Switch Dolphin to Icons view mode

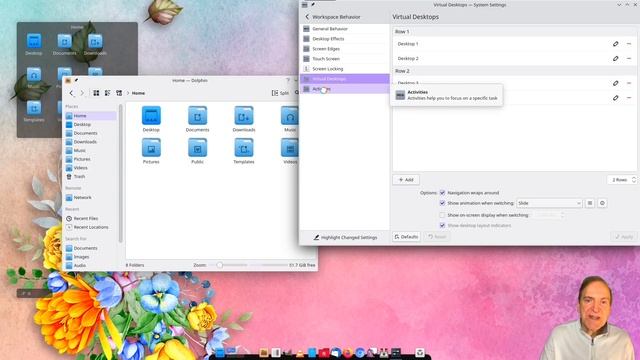[96, 93]
